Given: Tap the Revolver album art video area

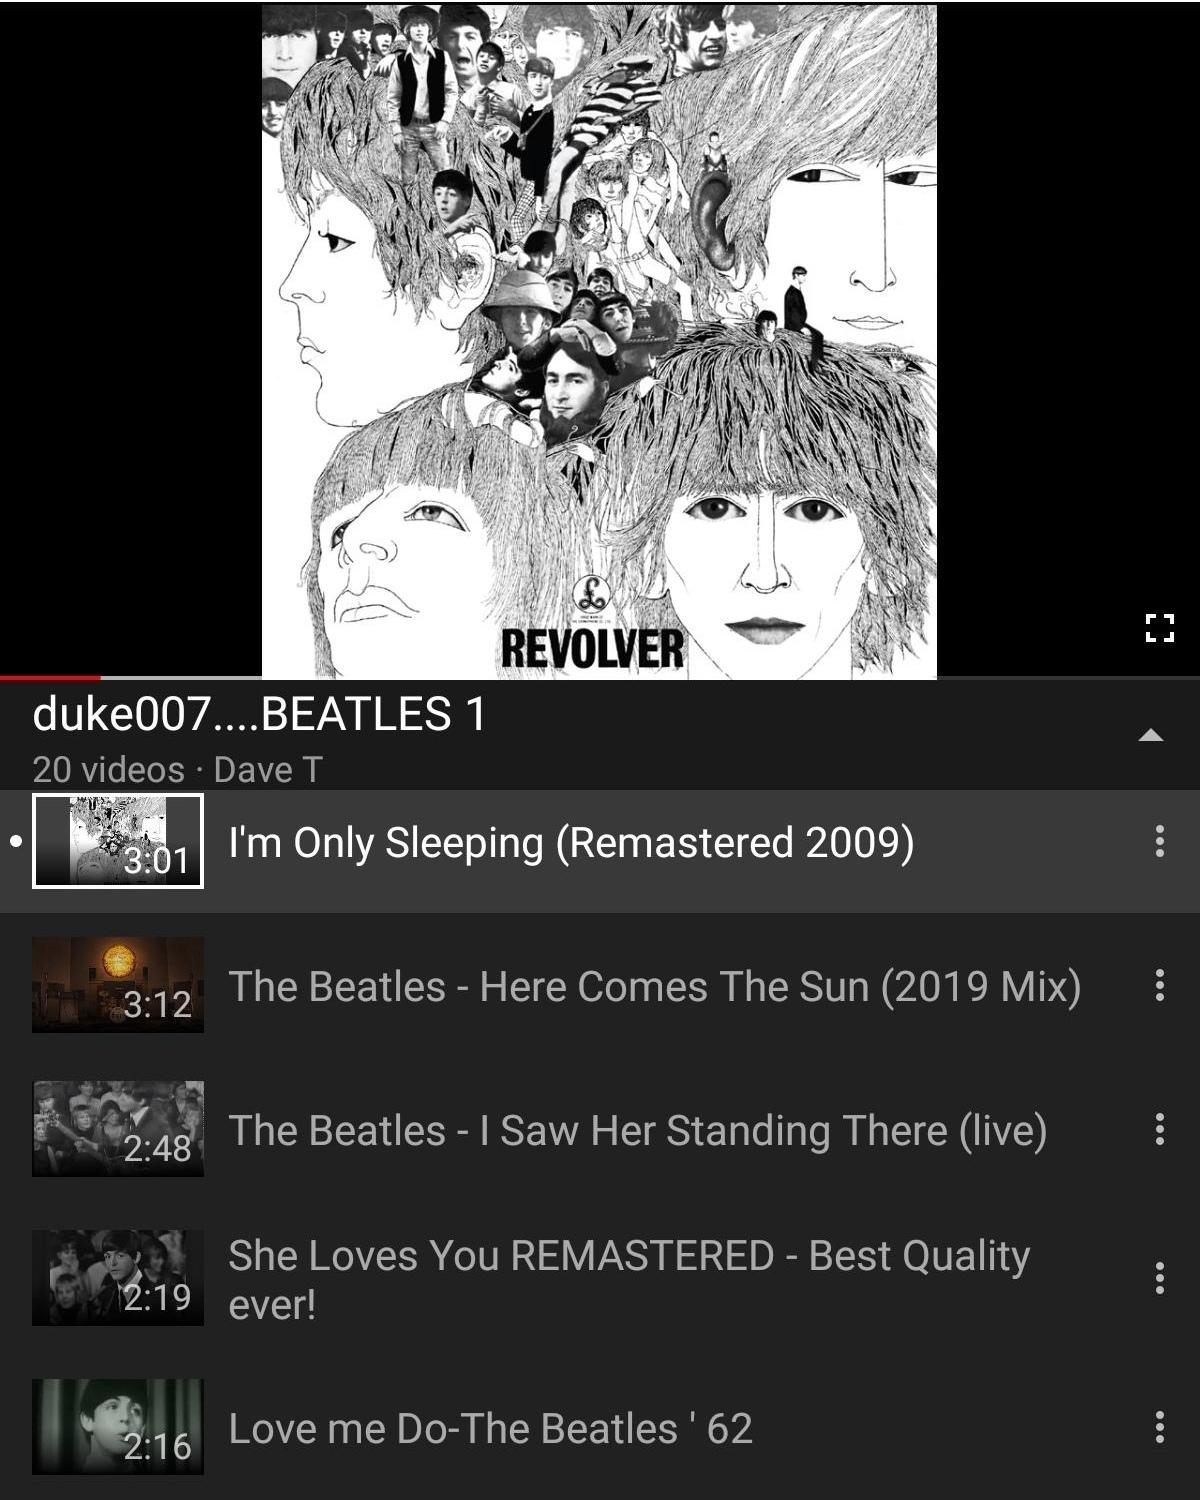Looking at the screenshot, I should pos(599,341).
